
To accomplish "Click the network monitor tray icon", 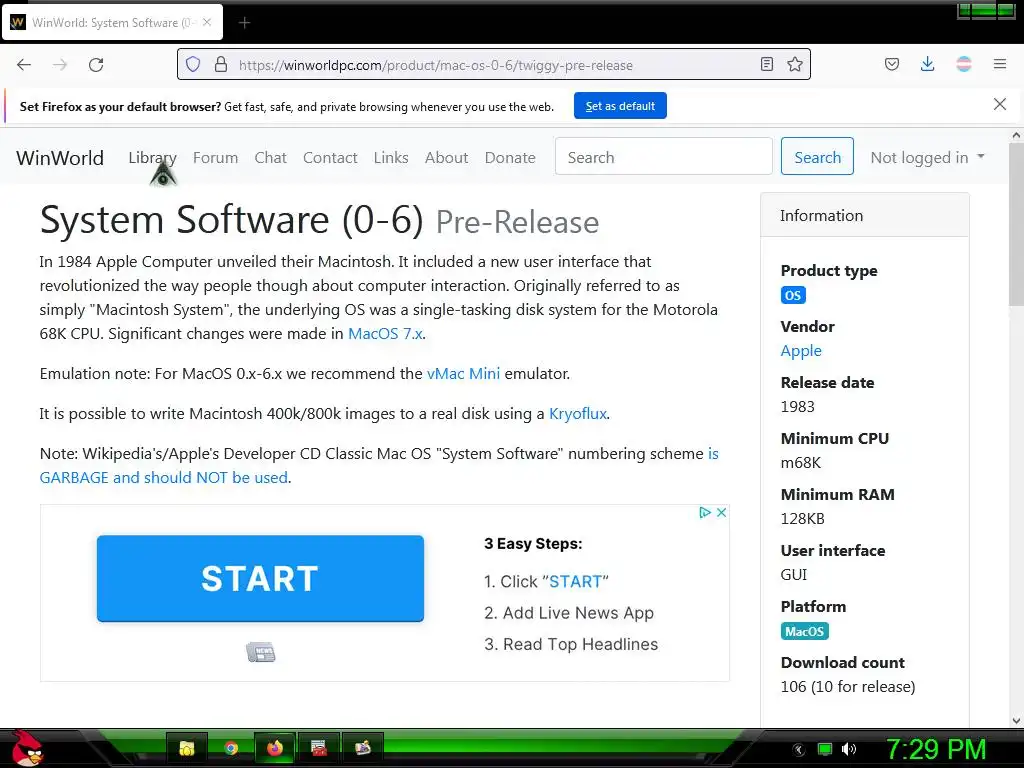I will 825,749.
